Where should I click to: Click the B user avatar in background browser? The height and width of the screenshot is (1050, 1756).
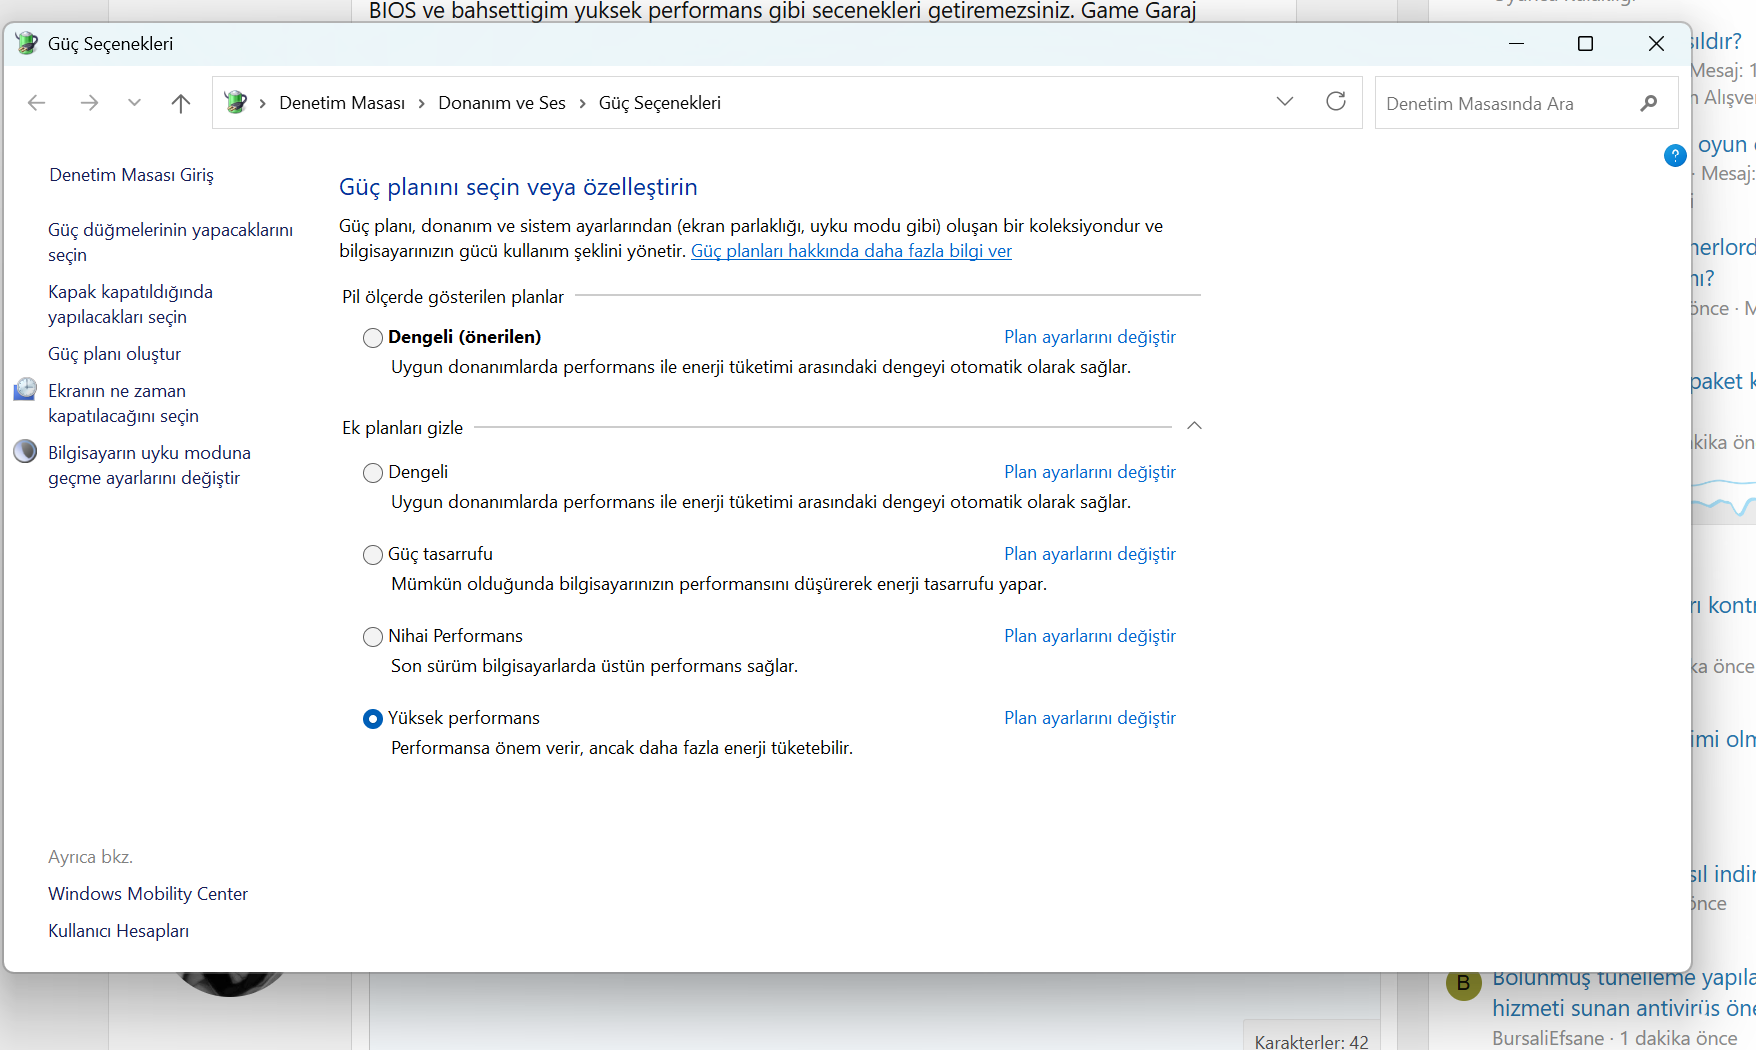point(1463,983)
